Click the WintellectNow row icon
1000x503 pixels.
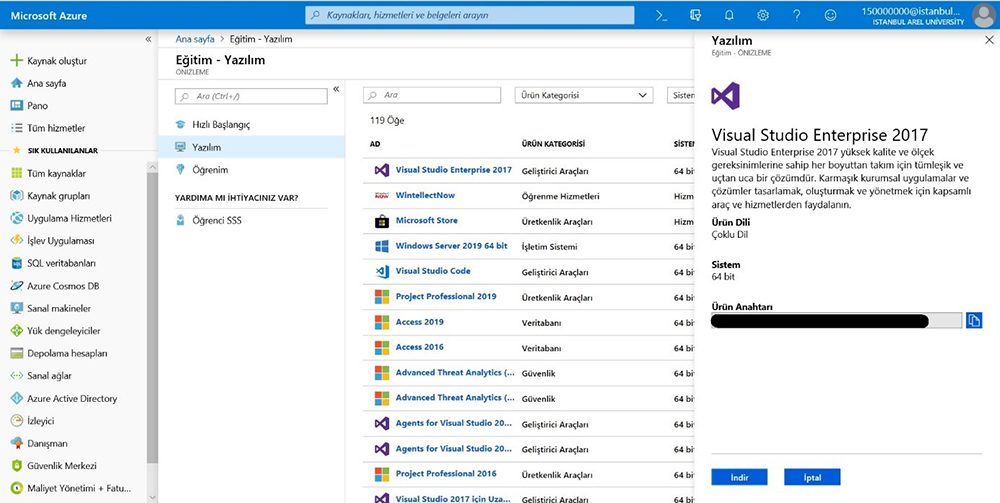[382, 196]
